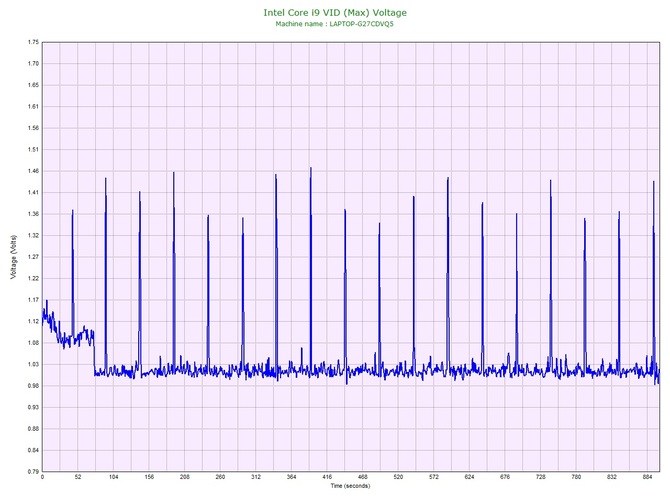
Task: Click the 1.17 value on the voltage axis
Action: click(33, 300)
